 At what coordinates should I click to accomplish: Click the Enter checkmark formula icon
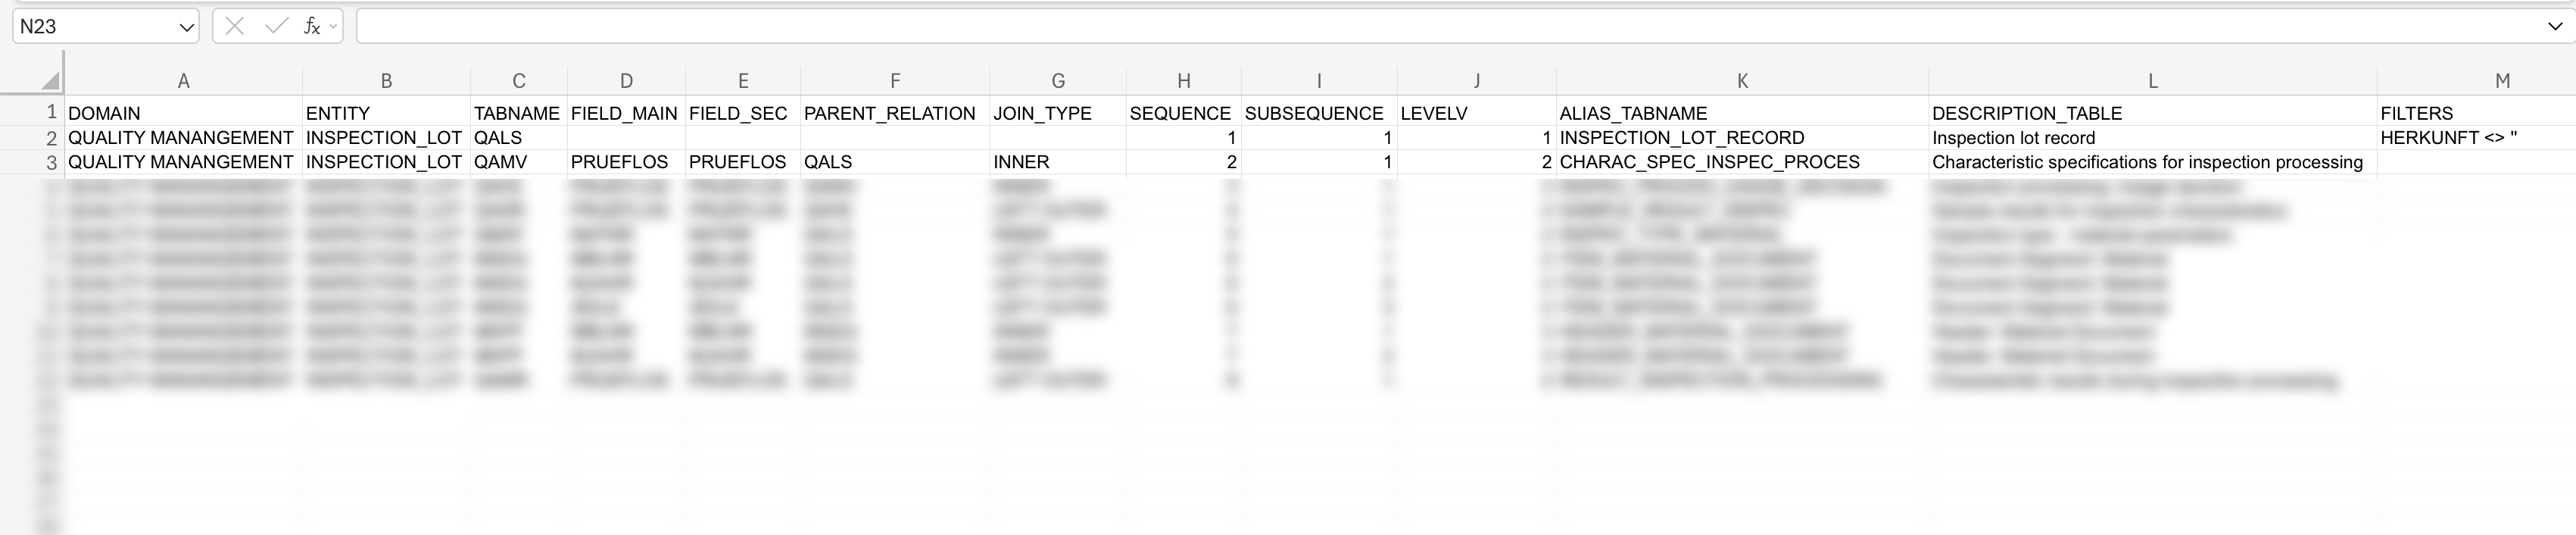275,27
